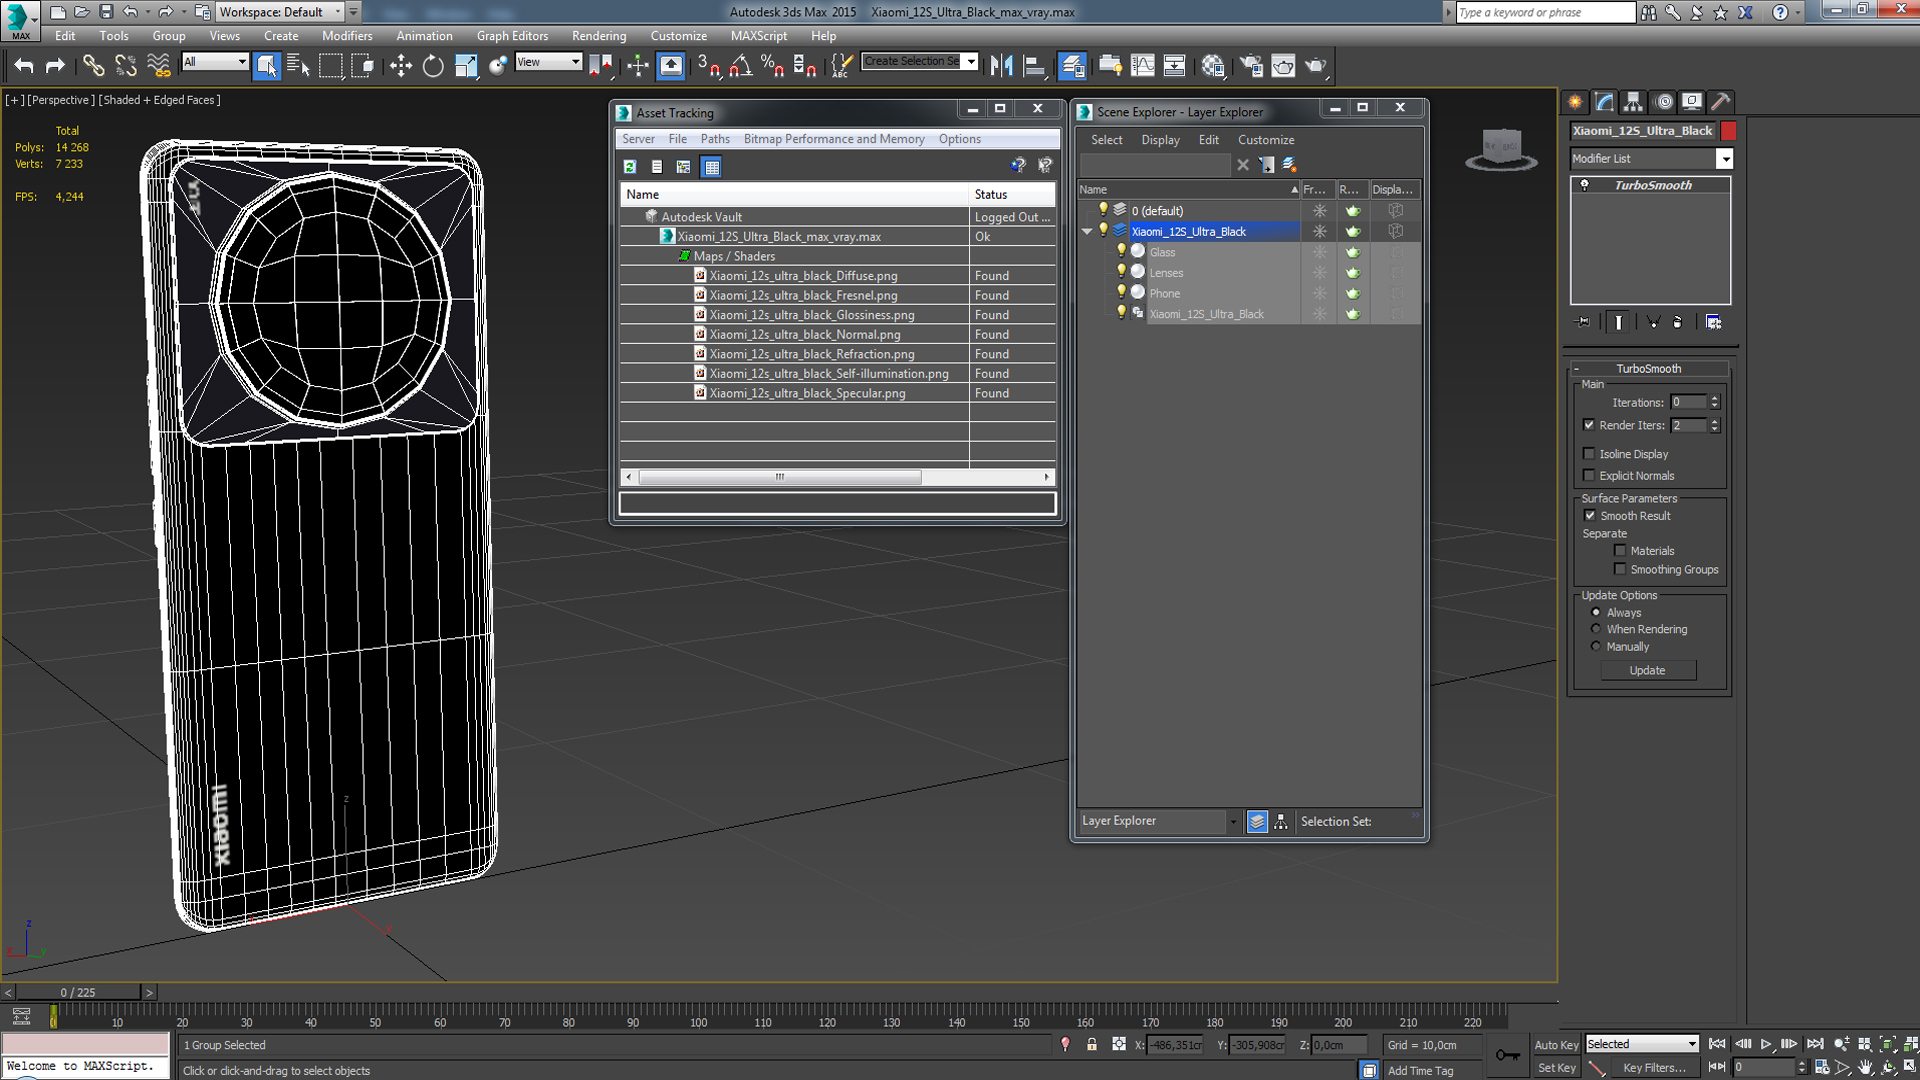The image size is (1920, 1080).
Task: Activate Select Object tool
Action: coord(266,66)
